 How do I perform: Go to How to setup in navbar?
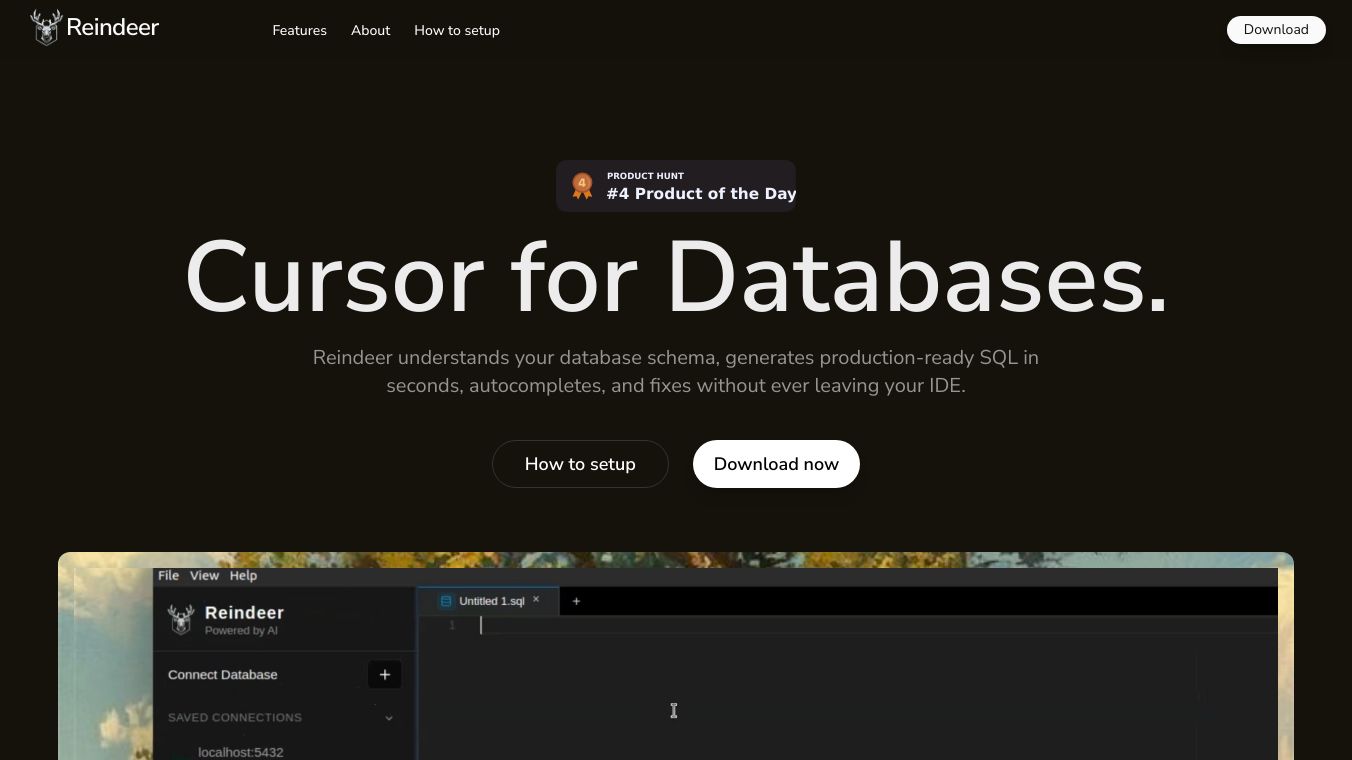[x=457, y=30]
